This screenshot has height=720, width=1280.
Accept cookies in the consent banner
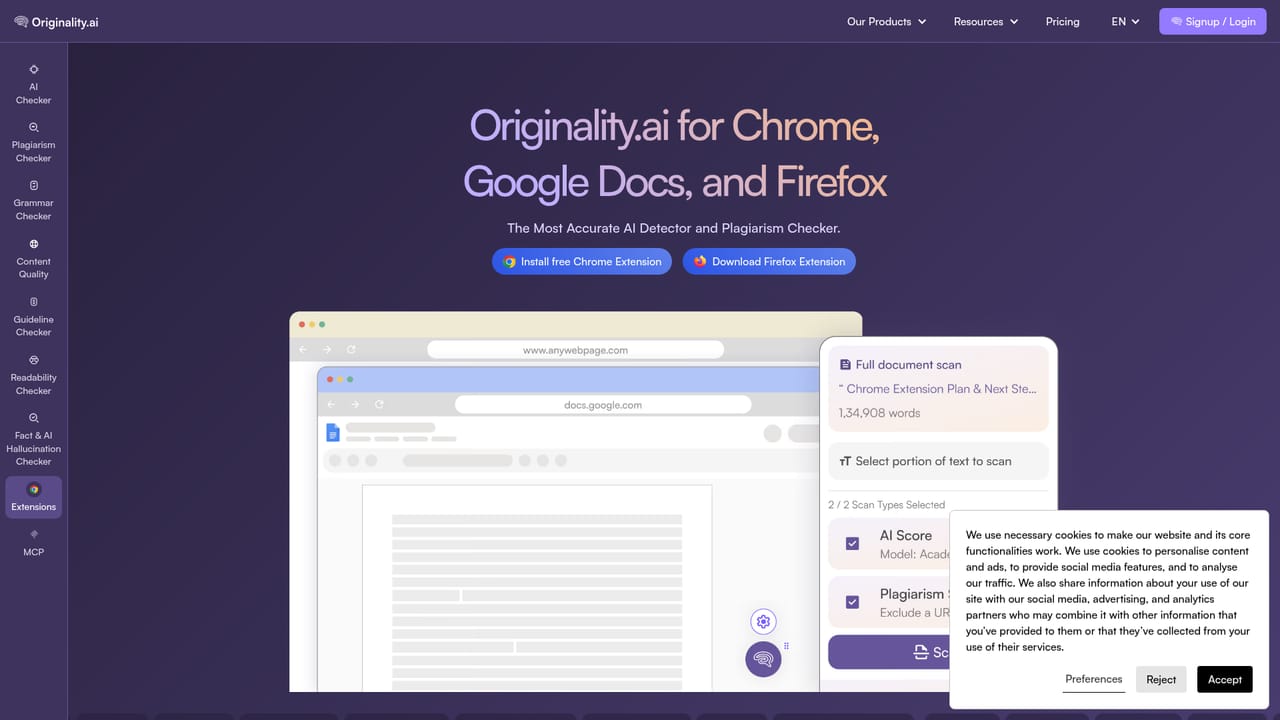pyautogui.click(x=1224, y=679)
